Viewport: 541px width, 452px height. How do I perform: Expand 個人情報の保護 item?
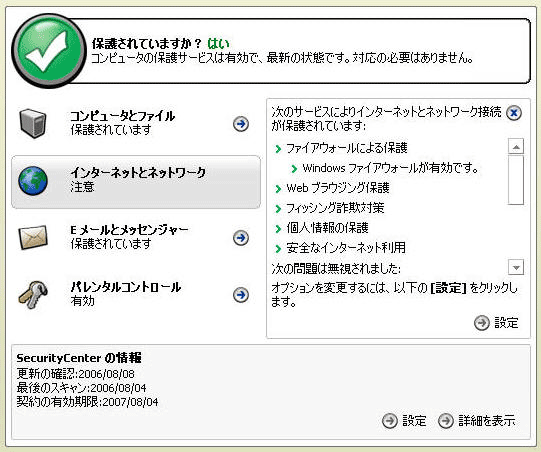point(322,228)
